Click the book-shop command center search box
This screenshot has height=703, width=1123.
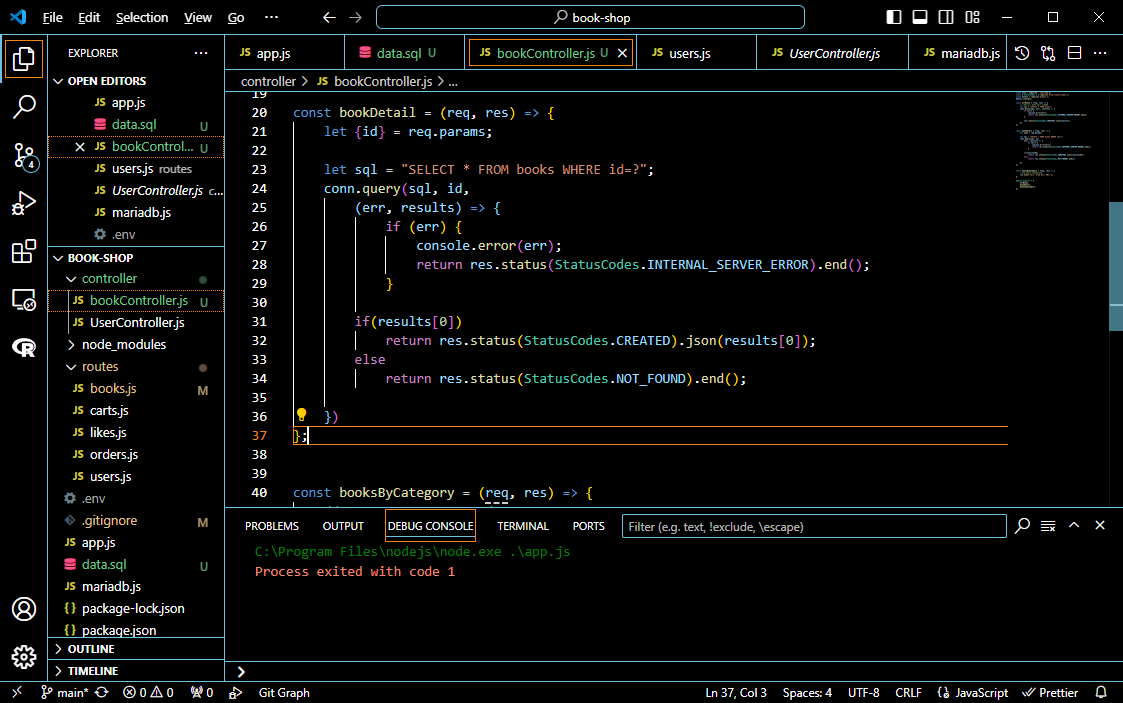click(590, 17)
